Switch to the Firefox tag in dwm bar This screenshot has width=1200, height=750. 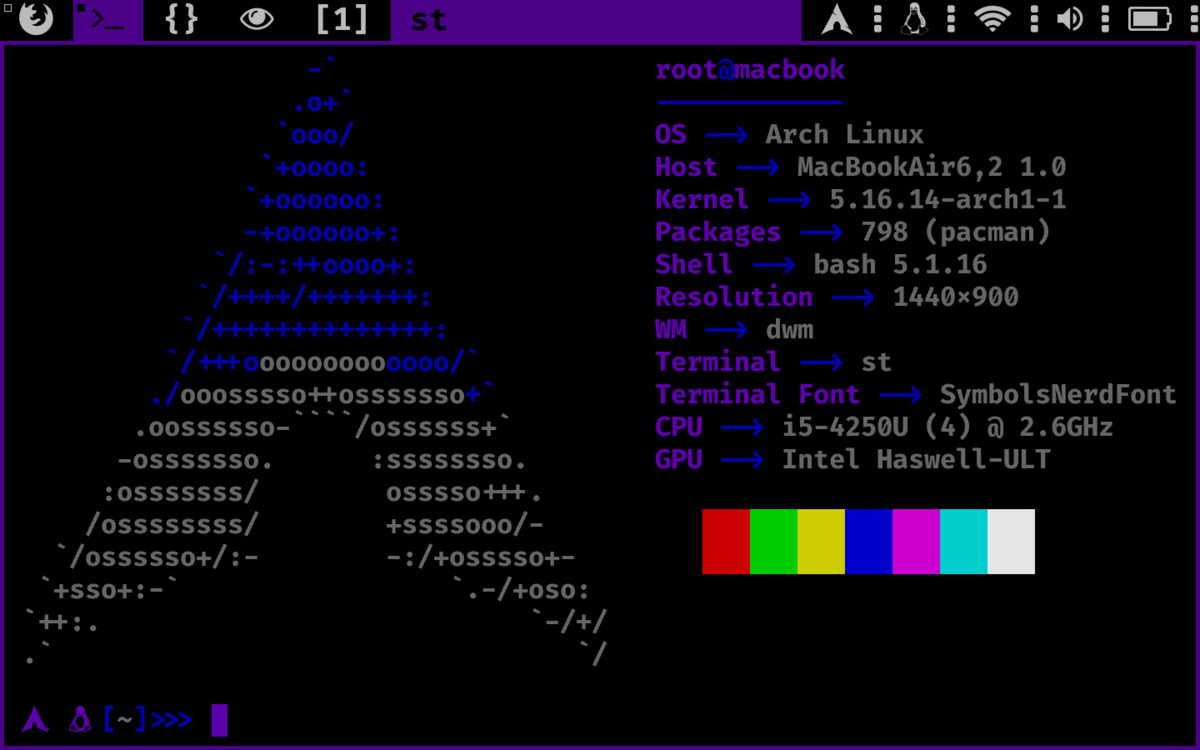point(36,19)
